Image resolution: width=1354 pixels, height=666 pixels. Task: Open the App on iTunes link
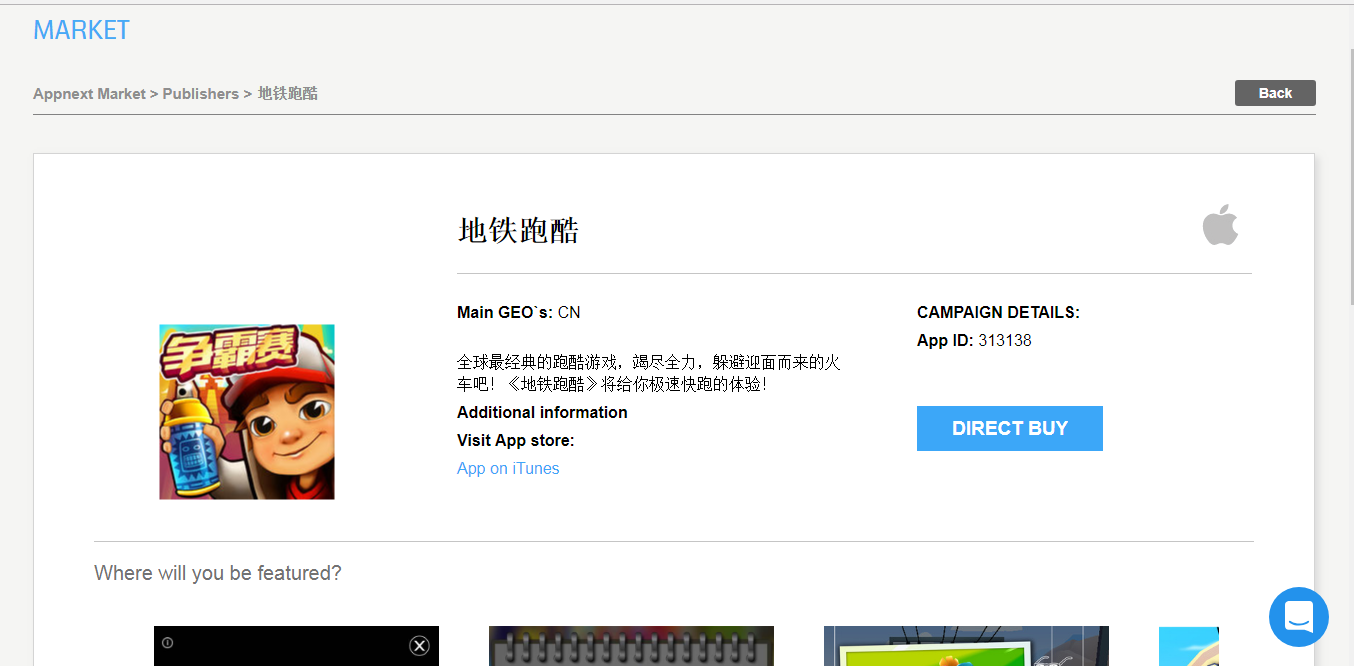click(508, 468)
